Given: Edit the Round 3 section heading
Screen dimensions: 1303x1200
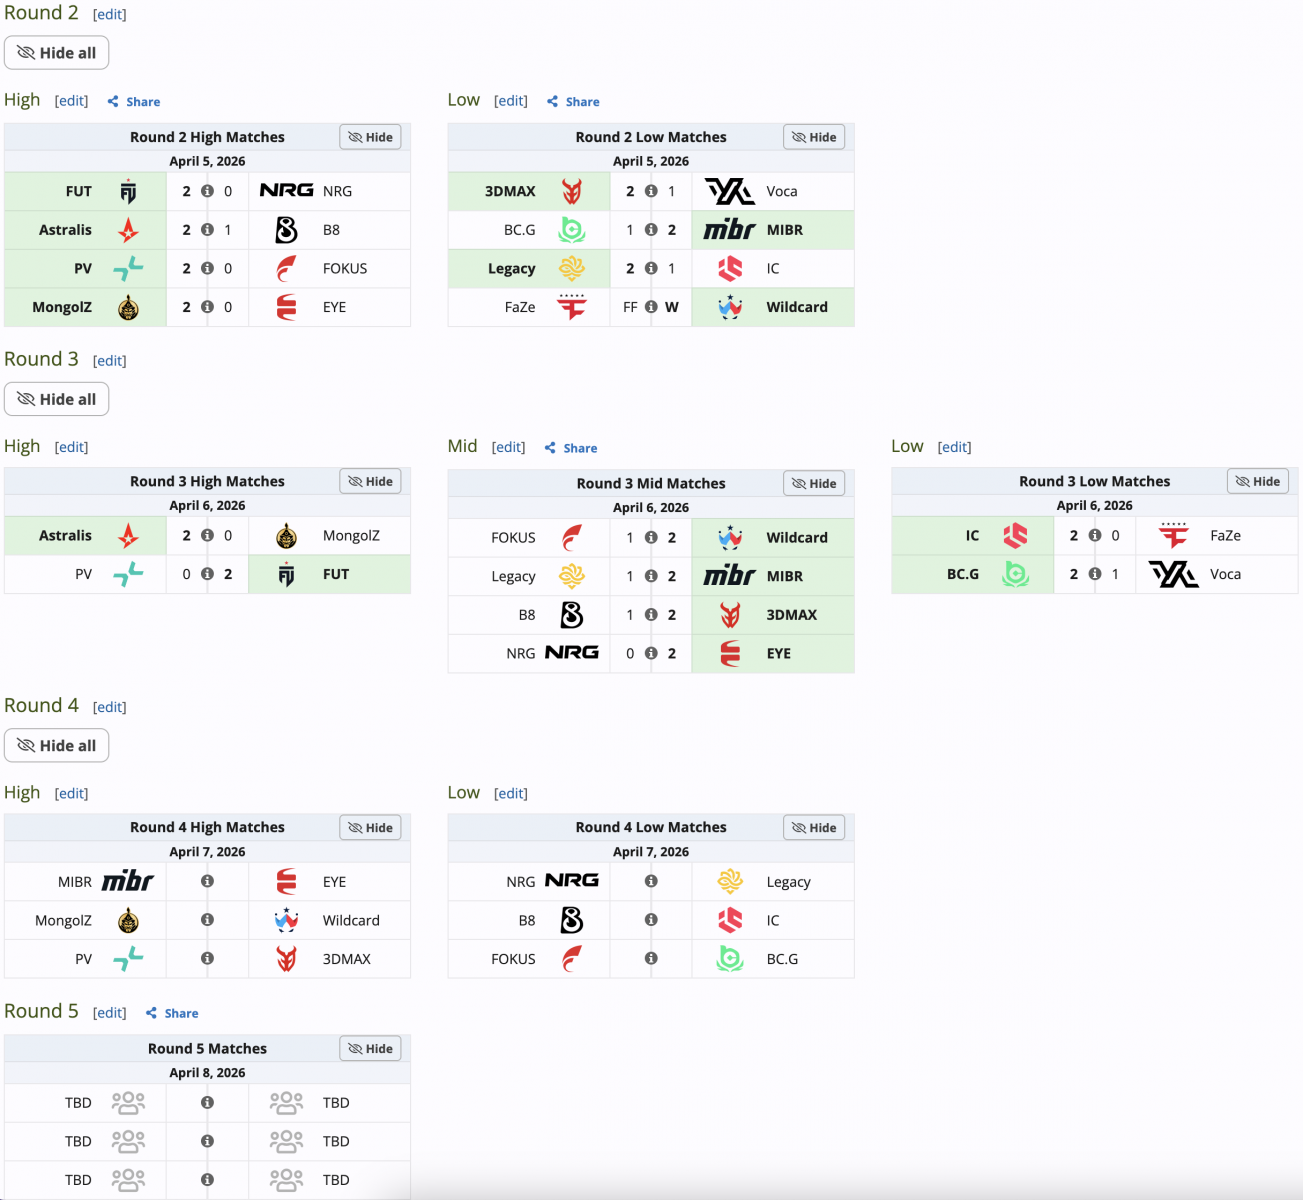Looking at the screenshot, I should [110, 361].
